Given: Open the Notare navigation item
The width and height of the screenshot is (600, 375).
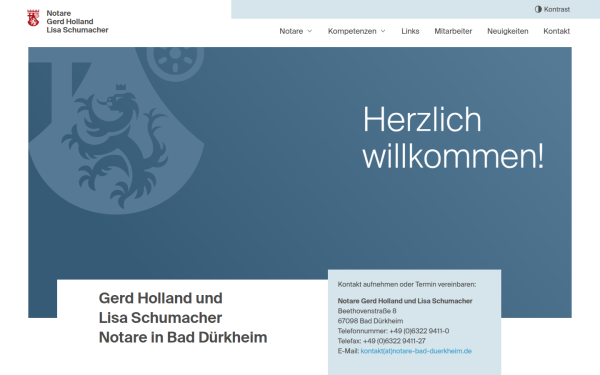Looking at the screenshot, I should (291, 31).
